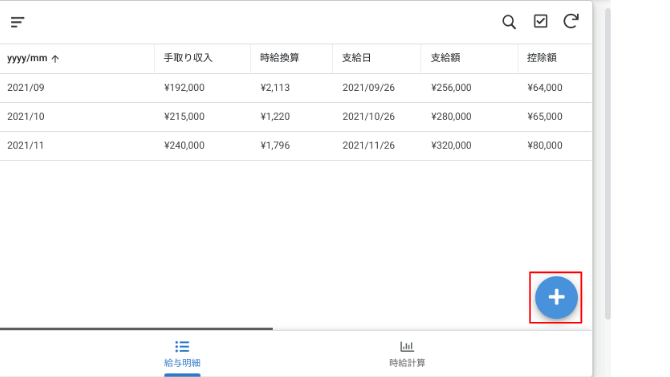Click the 2021/11/26 payment date
The image size is (670, 377).
click(x=368, y=146)
